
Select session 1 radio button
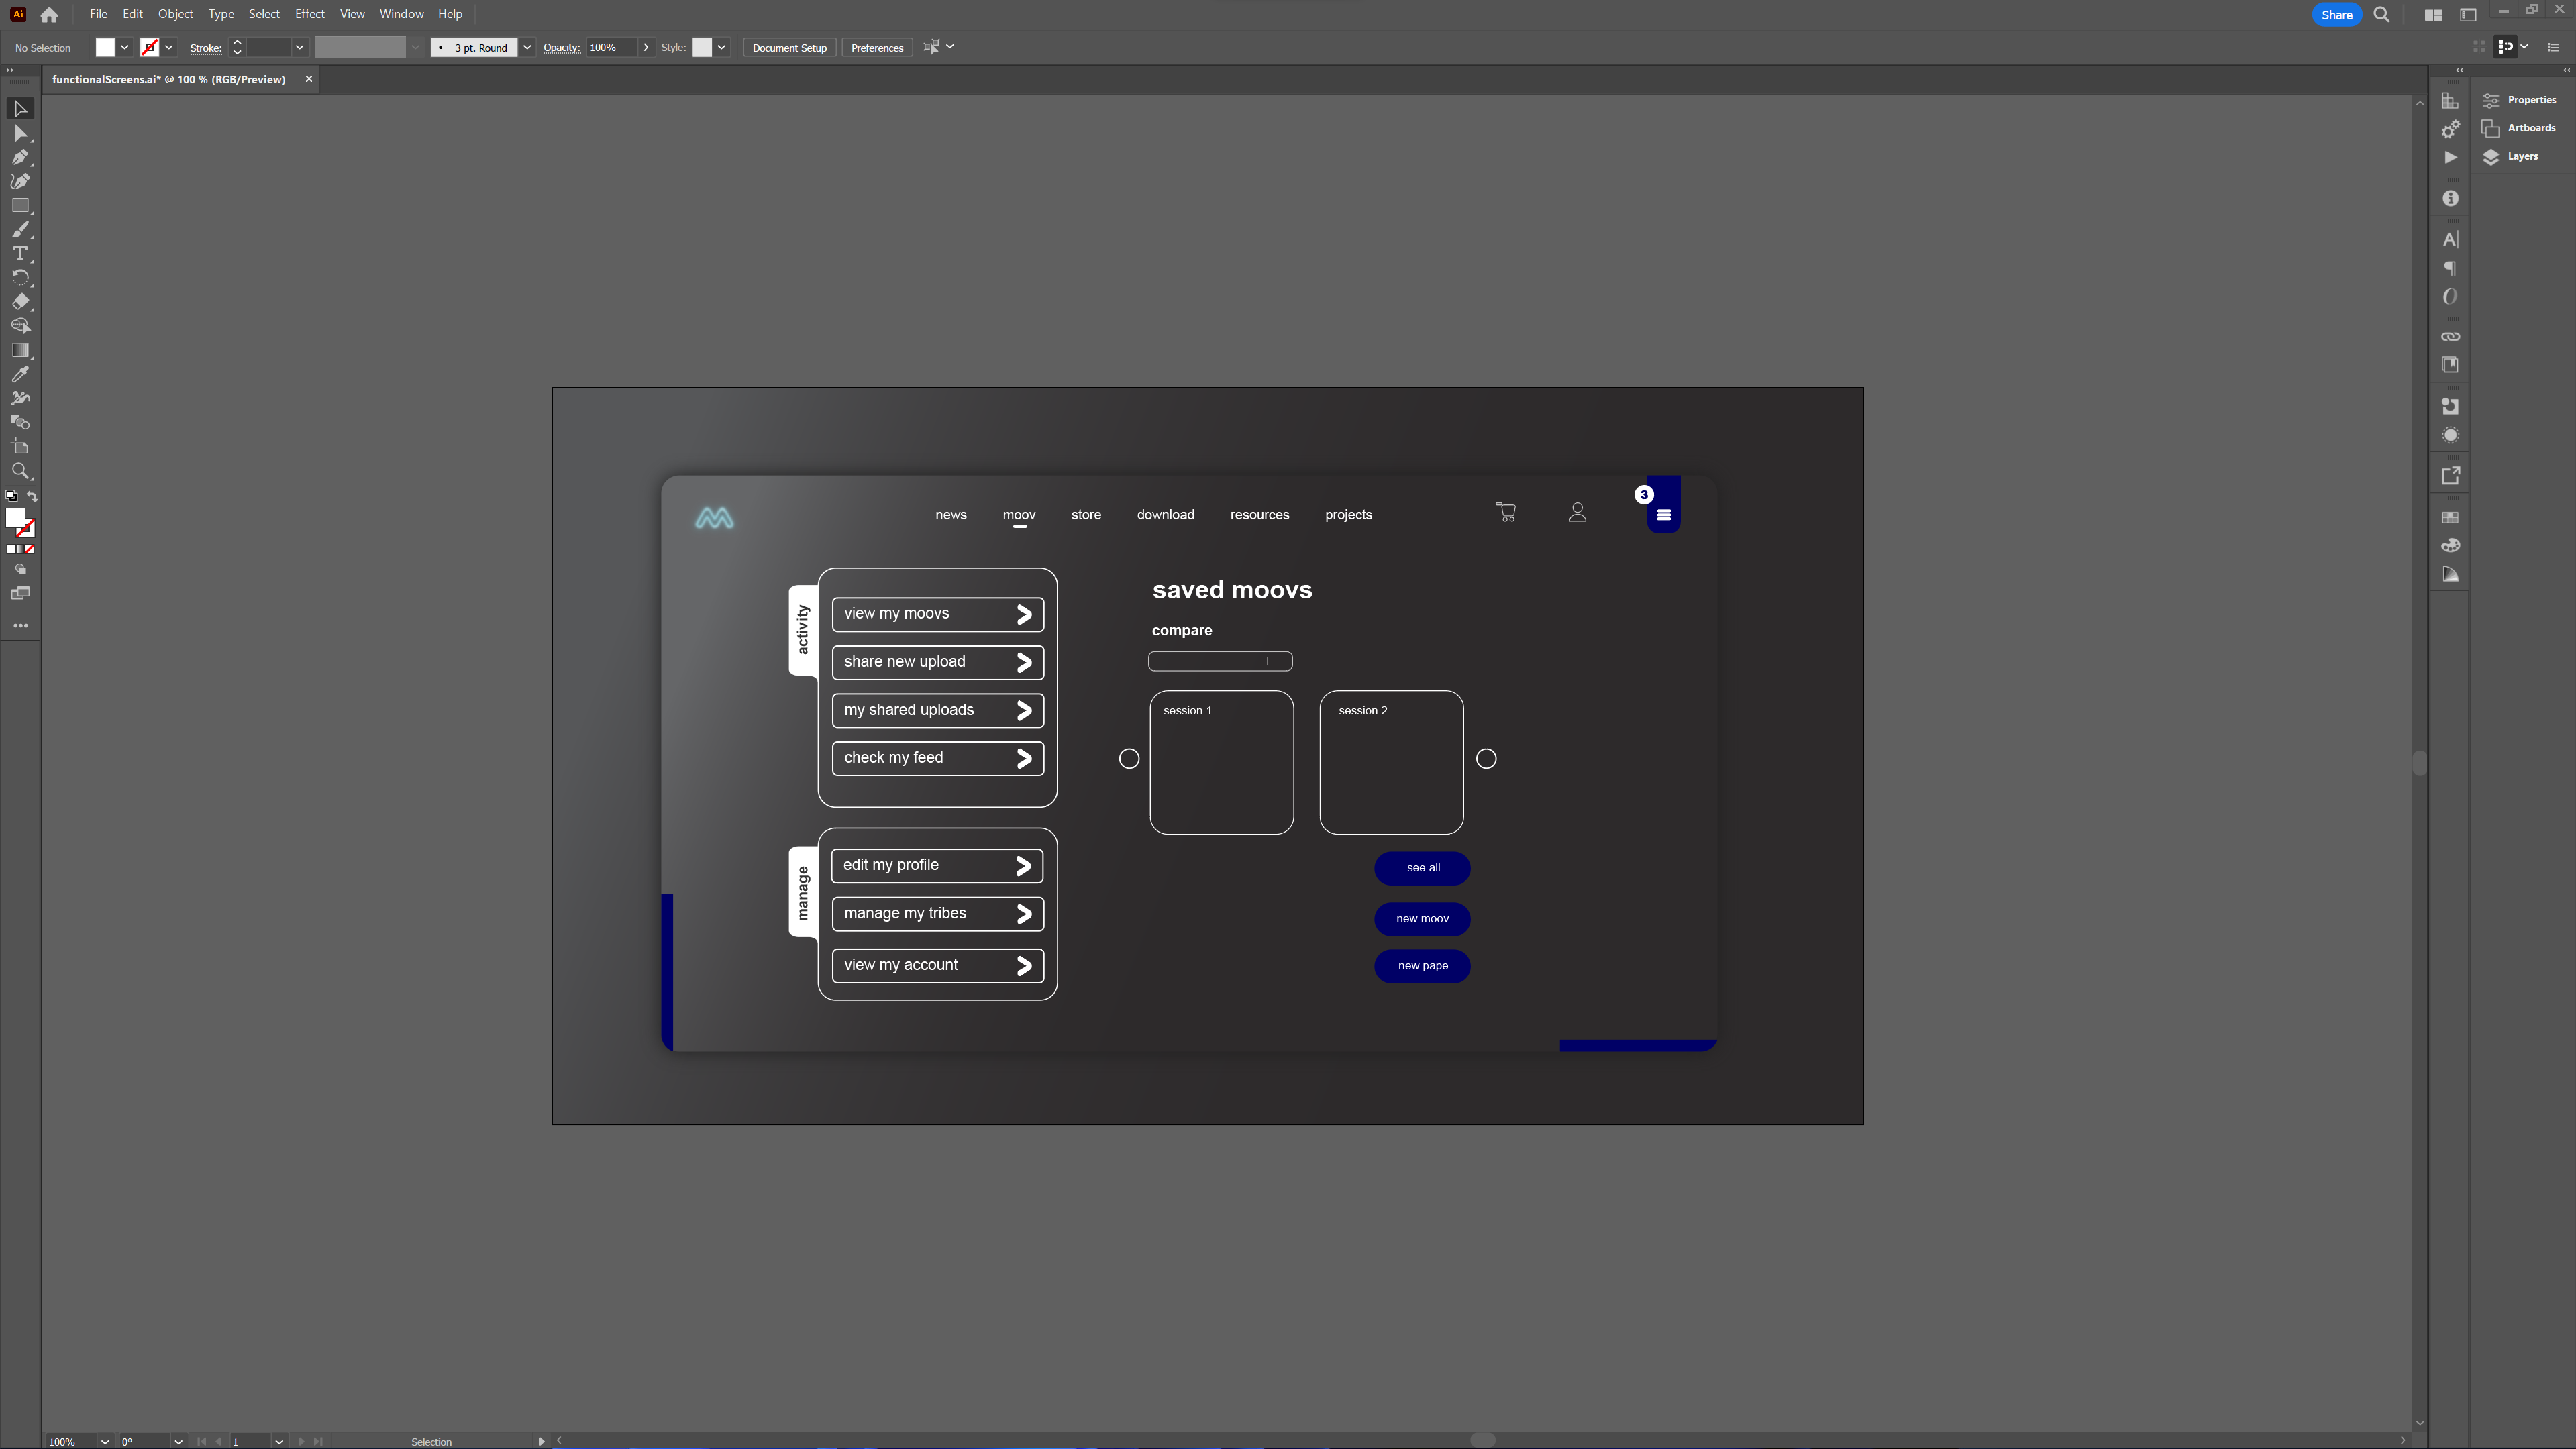pyautogui.click(x=1129, y=759)
